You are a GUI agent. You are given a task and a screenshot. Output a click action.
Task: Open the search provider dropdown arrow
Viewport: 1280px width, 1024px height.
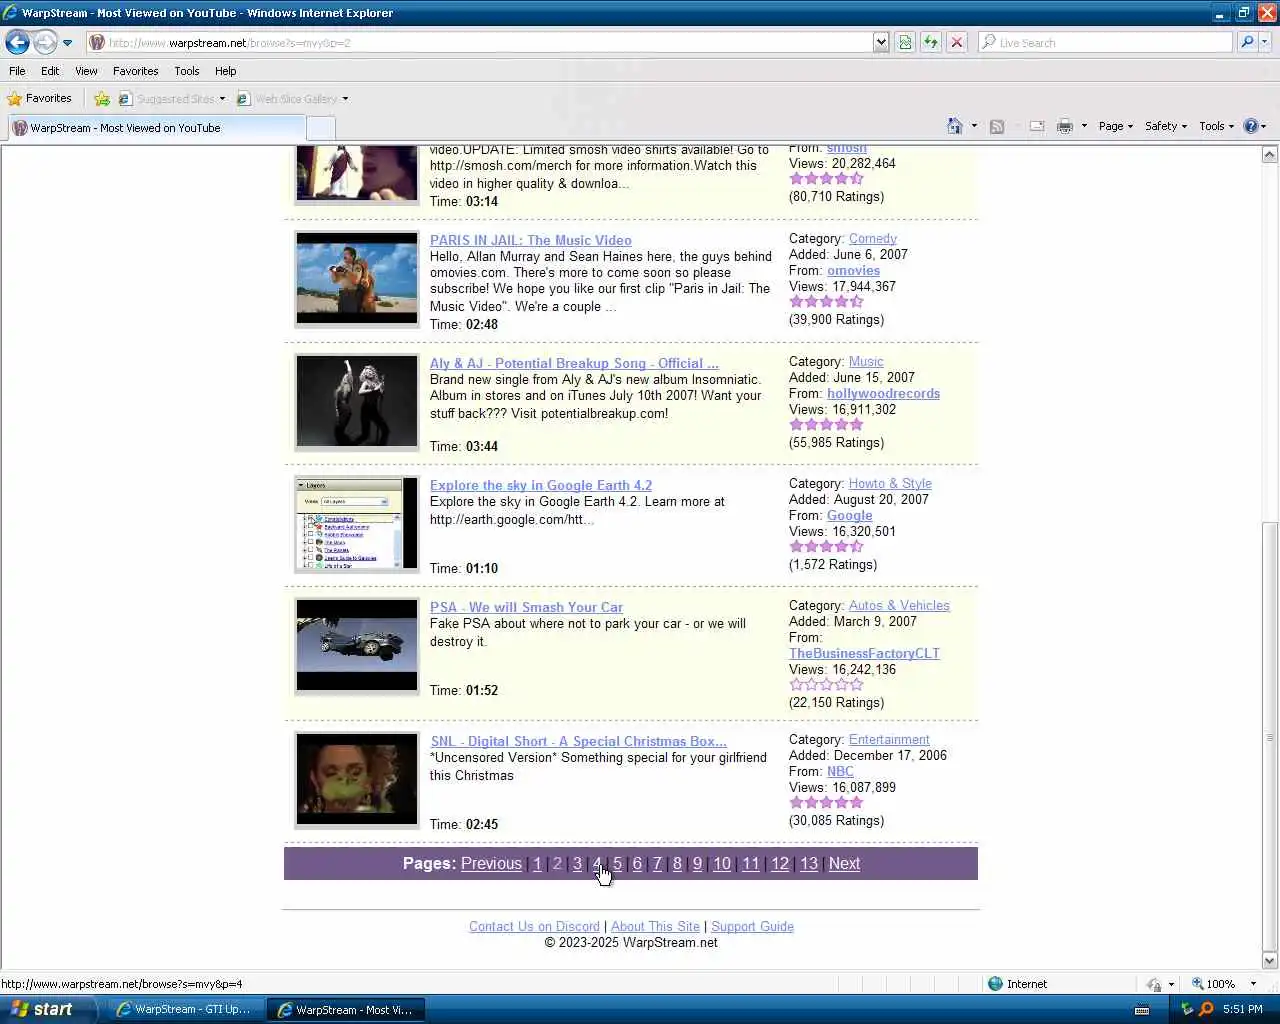[1265, 42]
